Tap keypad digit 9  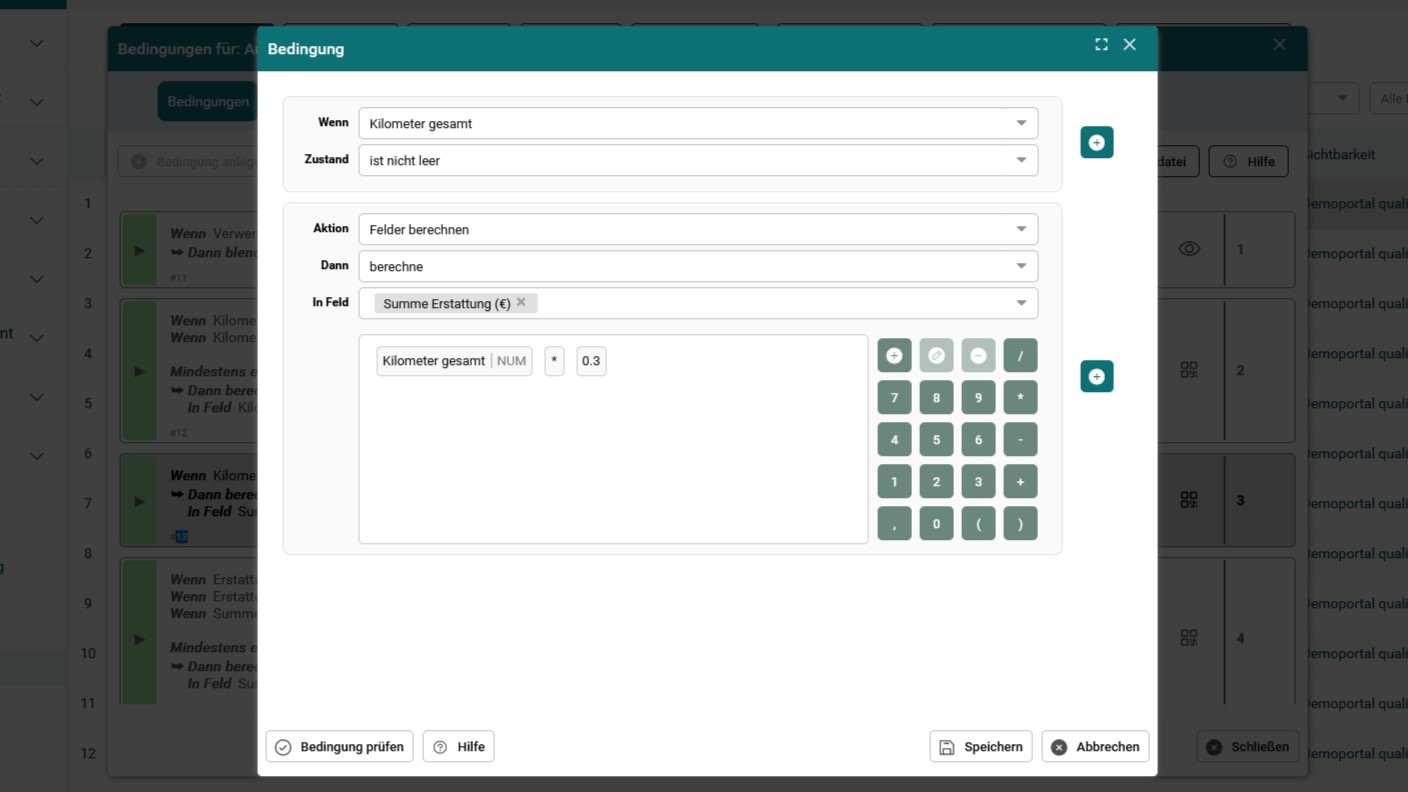(978, 397)
